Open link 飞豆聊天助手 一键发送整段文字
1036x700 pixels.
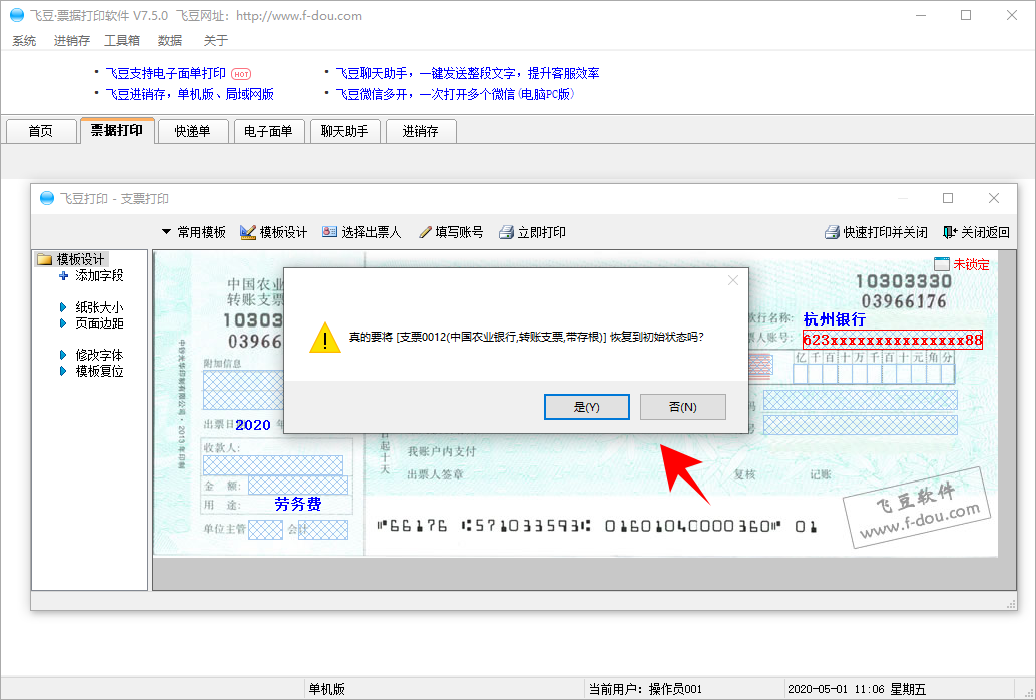[x=467, y=73]
